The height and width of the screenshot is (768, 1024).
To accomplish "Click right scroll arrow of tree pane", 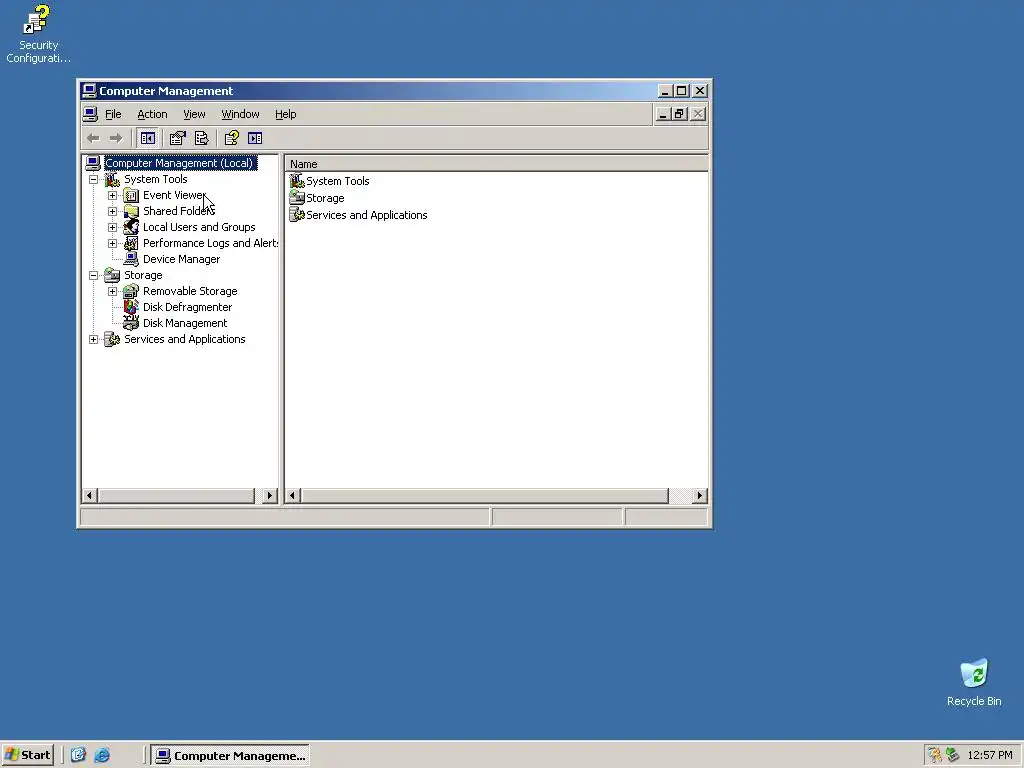I will point(269,496).
